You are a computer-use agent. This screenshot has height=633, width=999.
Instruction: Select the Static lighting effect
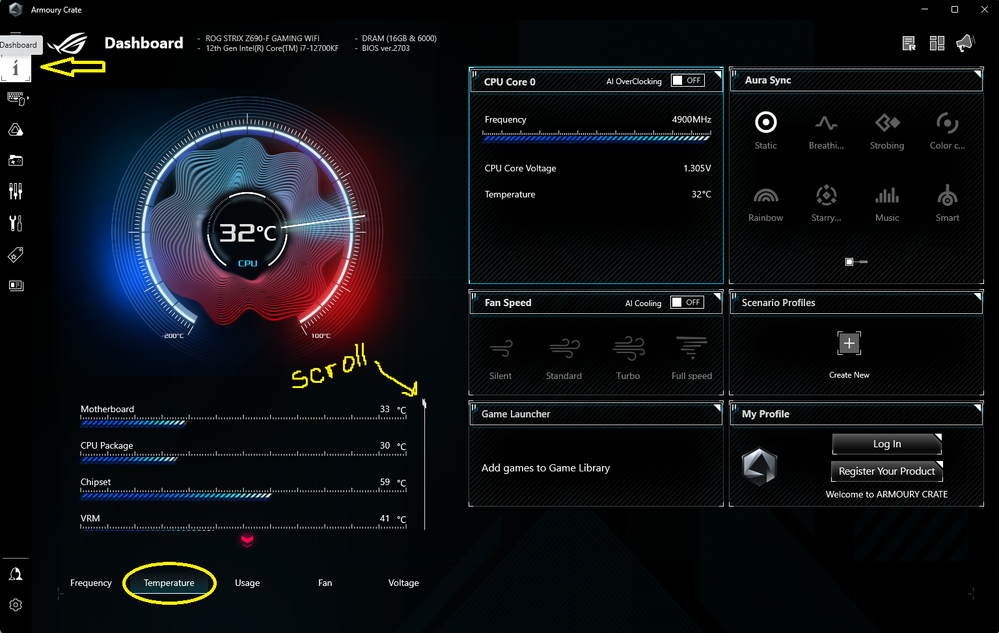pos(766,131)
